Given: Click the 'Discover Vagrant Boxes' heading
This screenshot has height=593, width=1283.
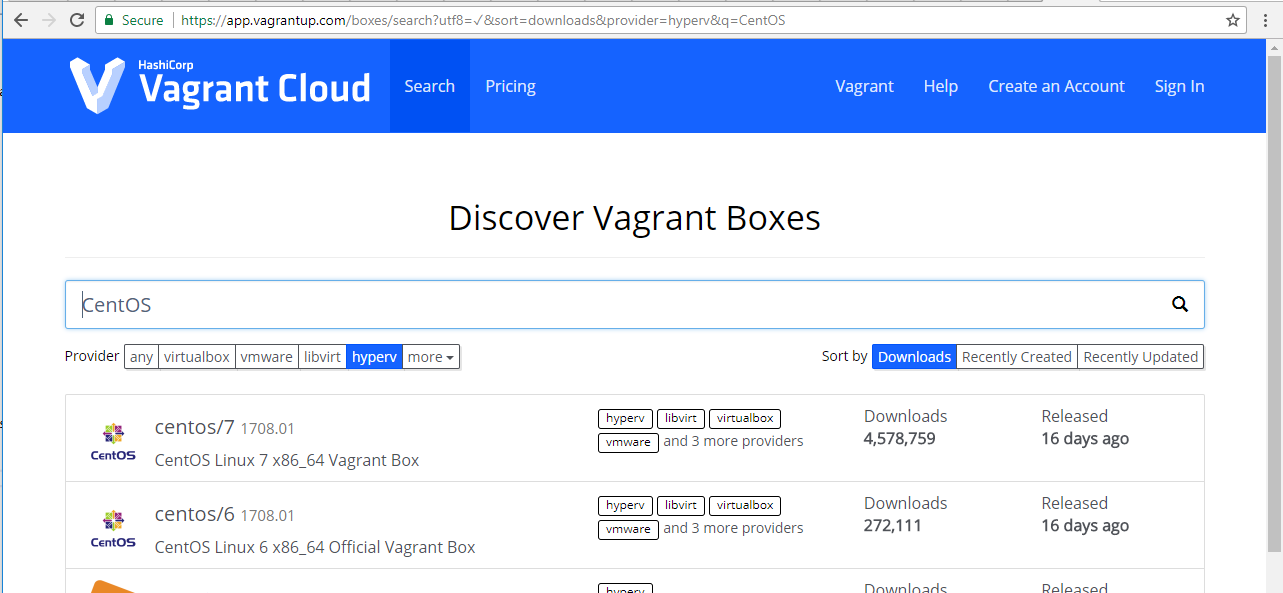Looking at the screenshot, I should pos(635,218).
